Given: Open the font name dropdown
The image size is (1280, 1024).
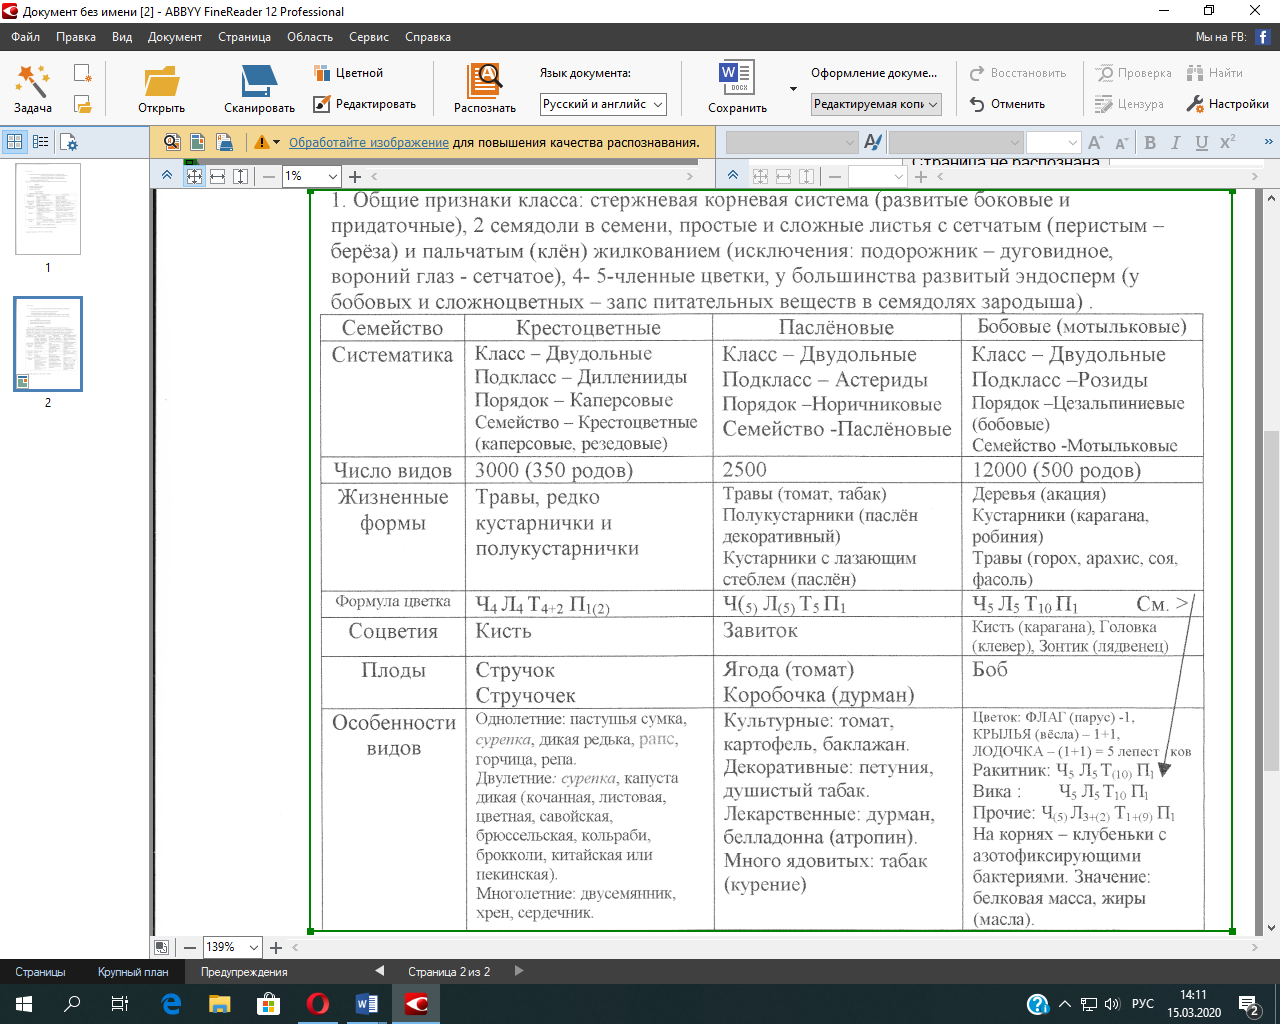Looking at the screenshot, I should point(957,142).
